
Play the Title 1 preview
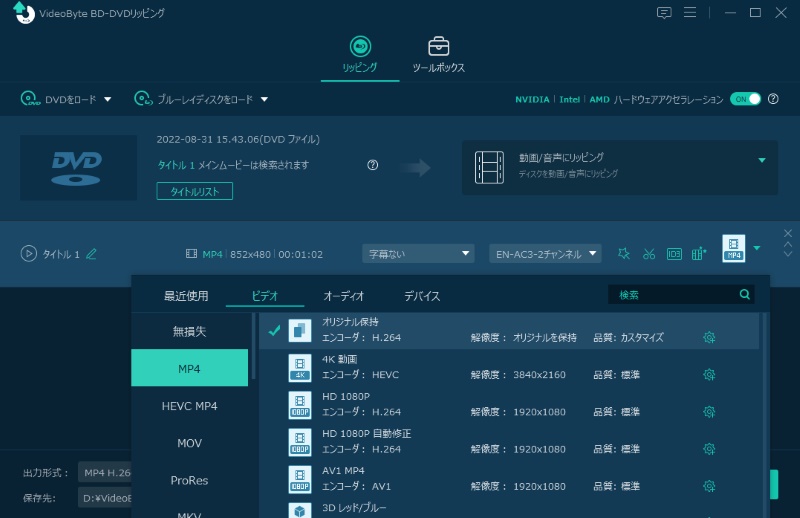point(28,254)
